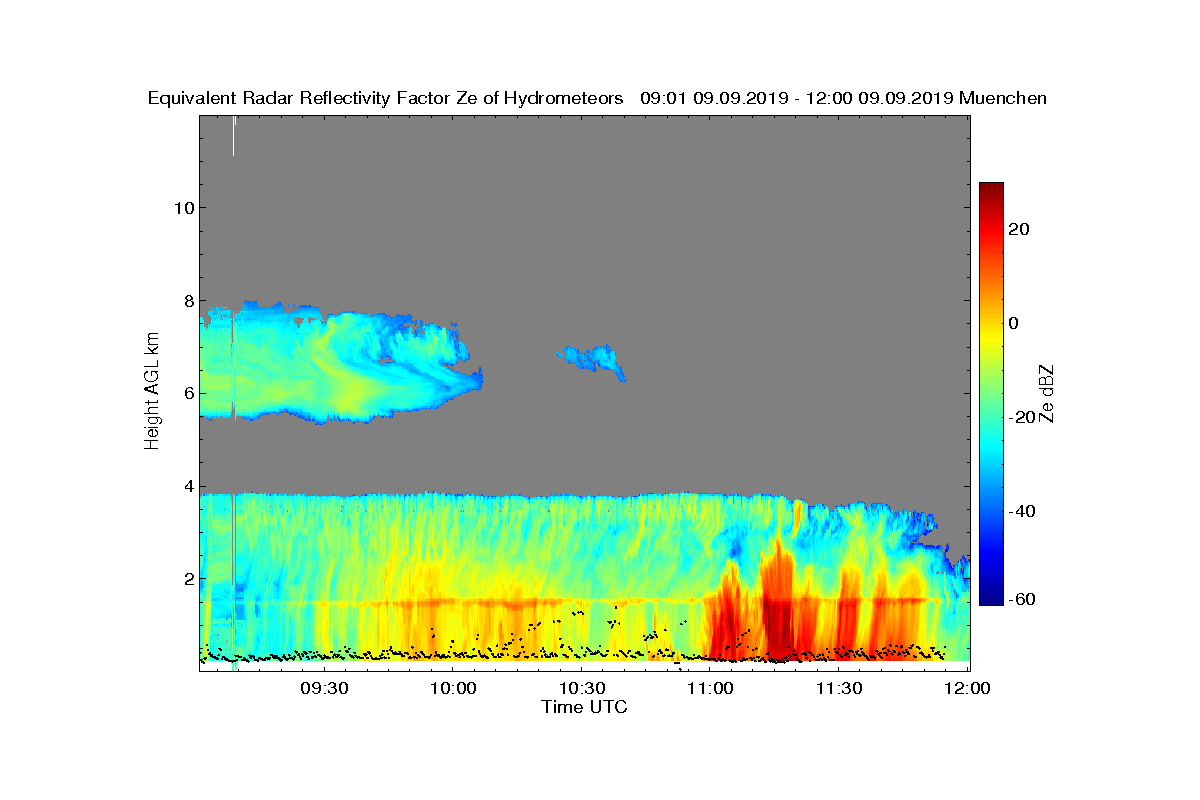The width and height of the screenshot is (1200, 800).
Task: Click the white vertical line at top left
Action: [x=233, y=135]
